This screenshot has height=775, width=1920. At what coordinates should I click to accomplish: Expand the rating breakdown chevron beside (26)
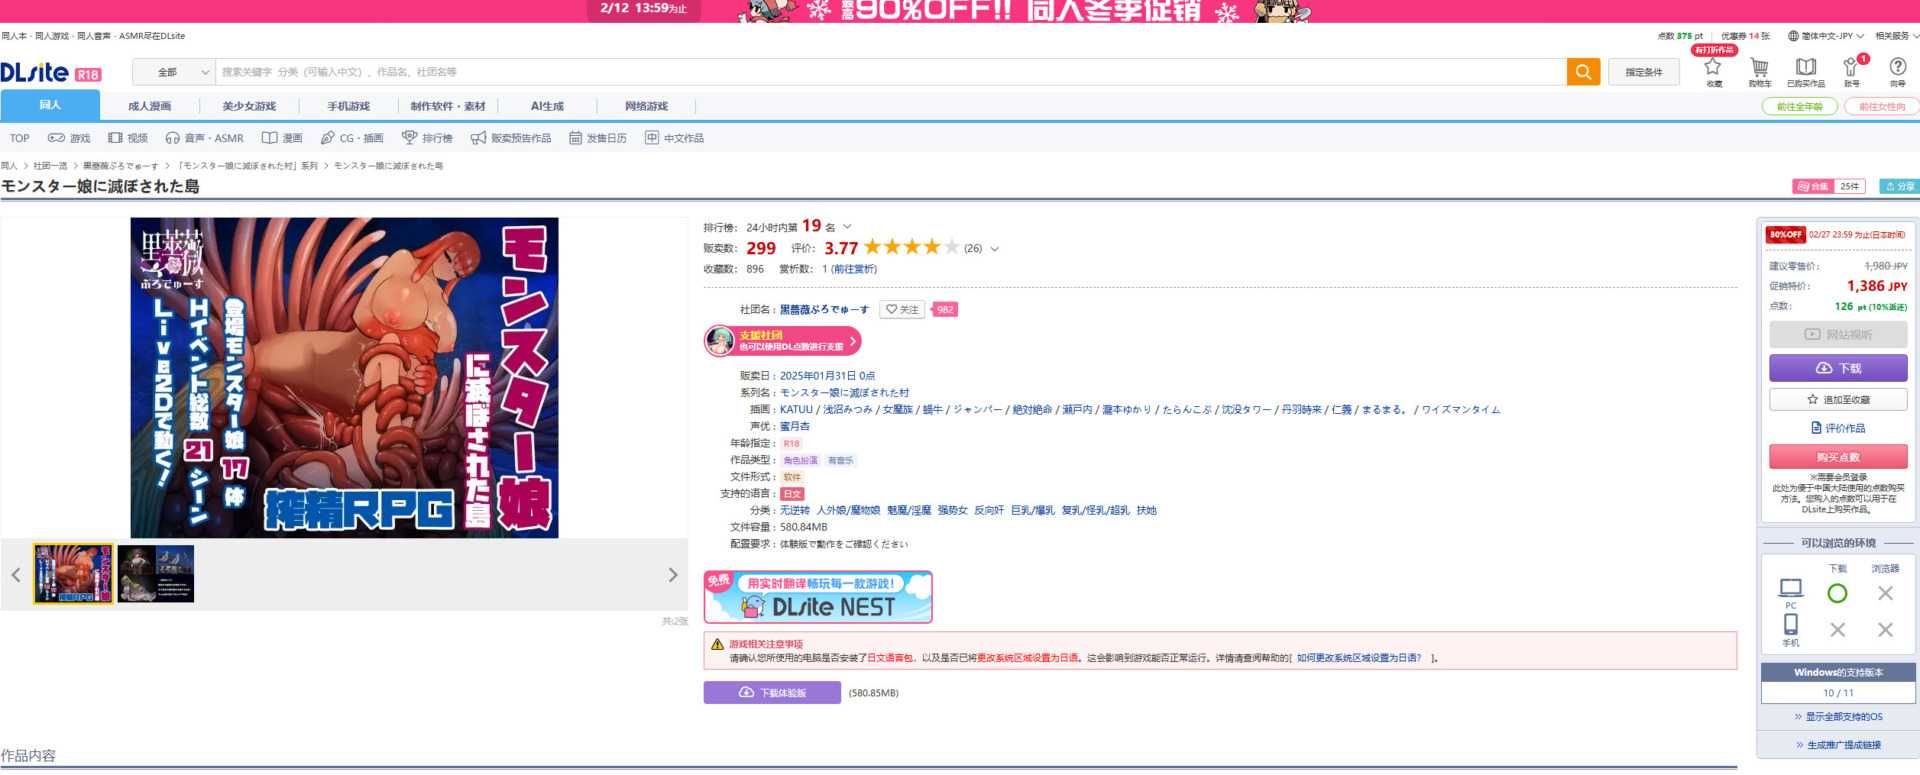point(994,249)
